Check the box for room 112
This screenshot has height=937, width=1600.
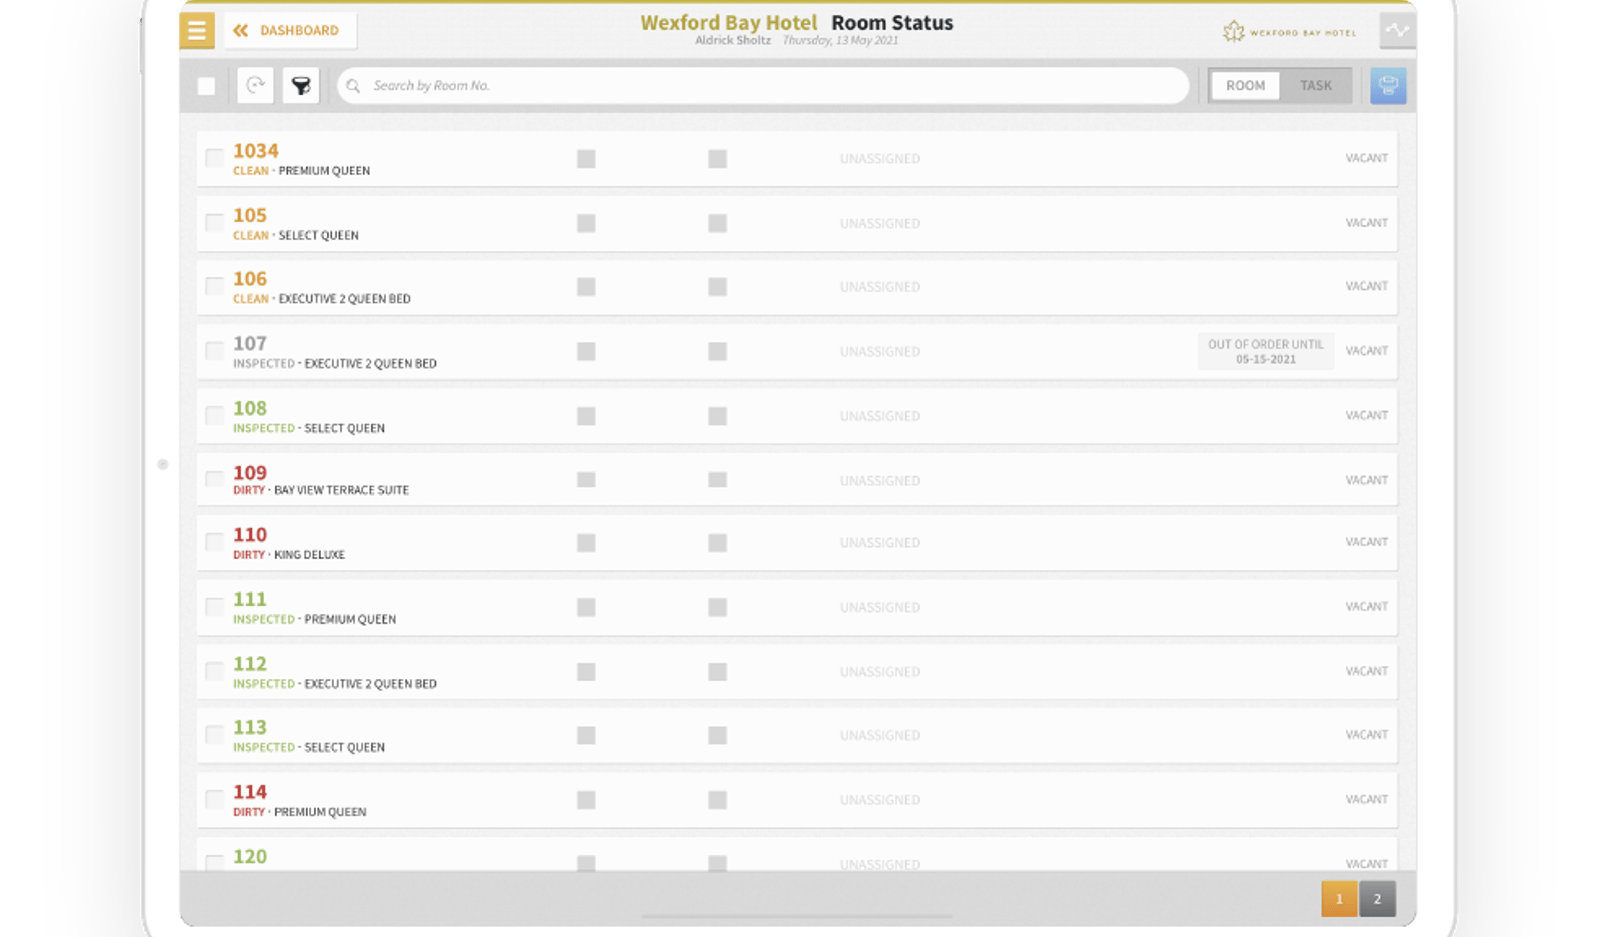click(x=214, y=671)
